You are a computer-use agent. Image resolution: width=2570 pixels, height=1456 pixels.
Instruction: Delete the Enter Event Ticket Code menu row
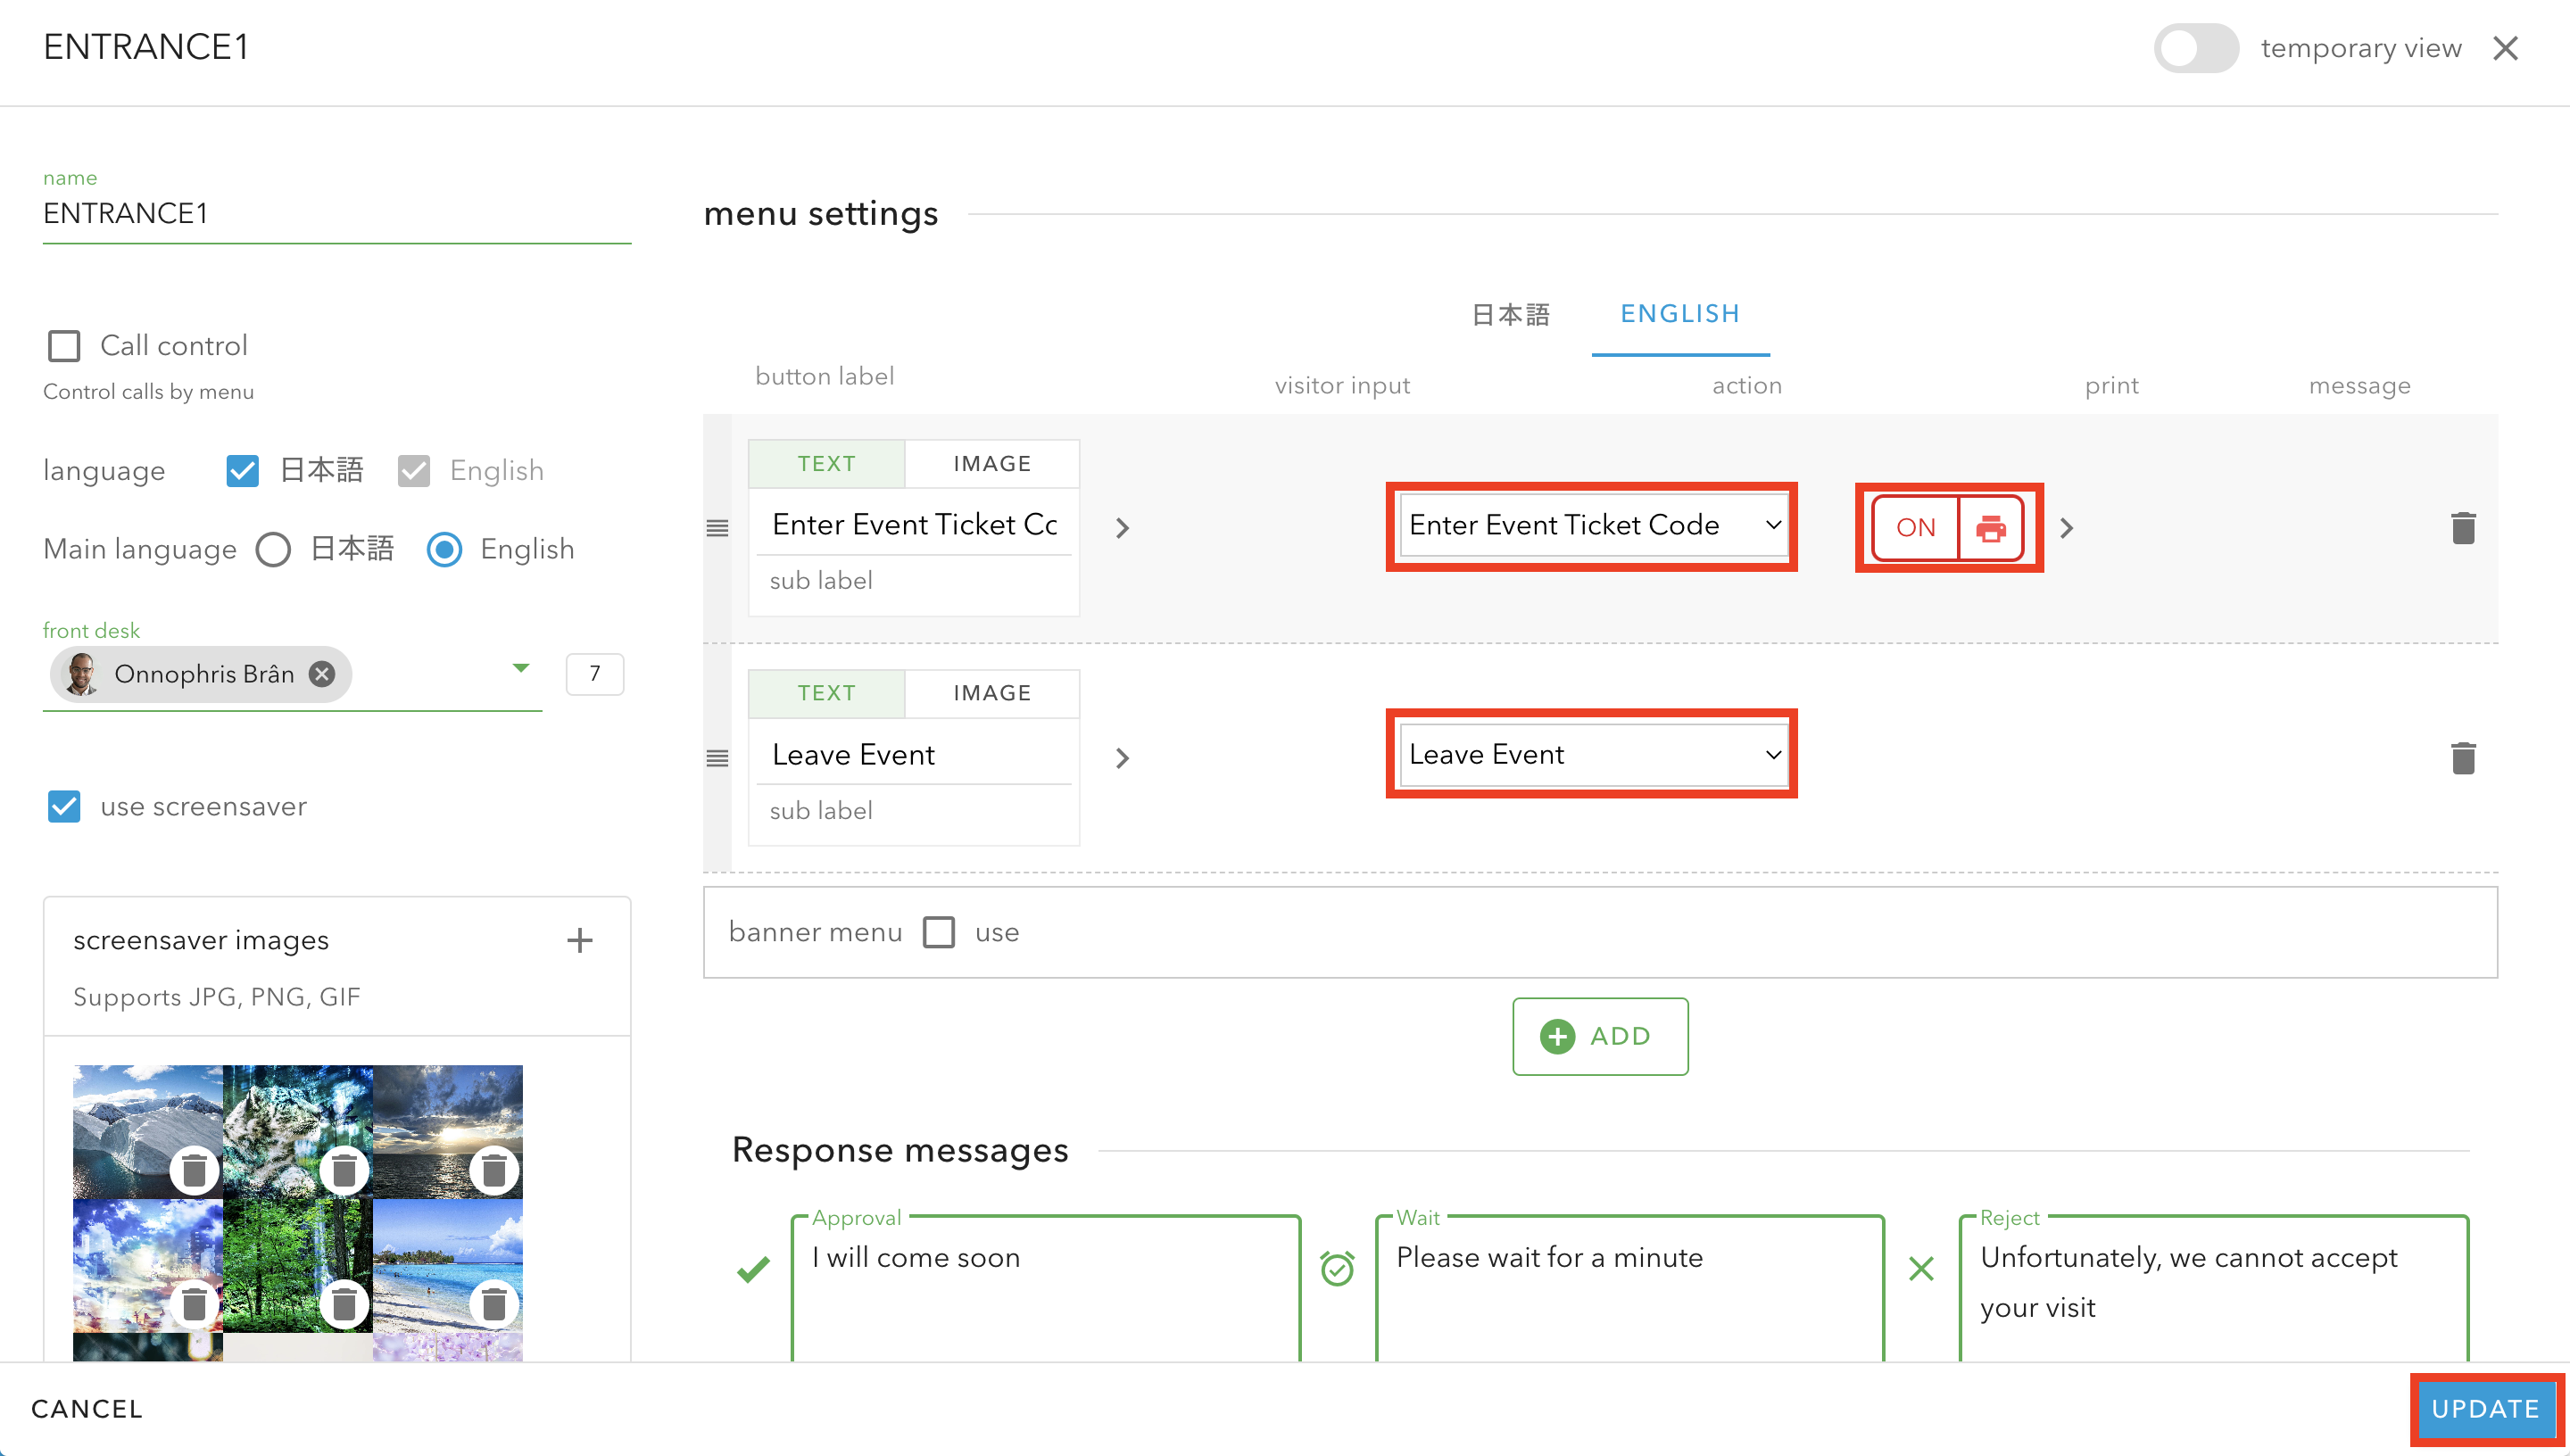point(2462,527)
